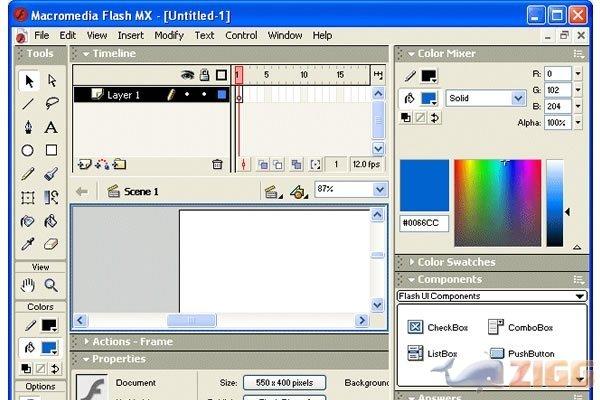600x400 pixels.
Task: Open the Solid fill style dropdown
Action: pyautogui.click(x=518, y=98)
